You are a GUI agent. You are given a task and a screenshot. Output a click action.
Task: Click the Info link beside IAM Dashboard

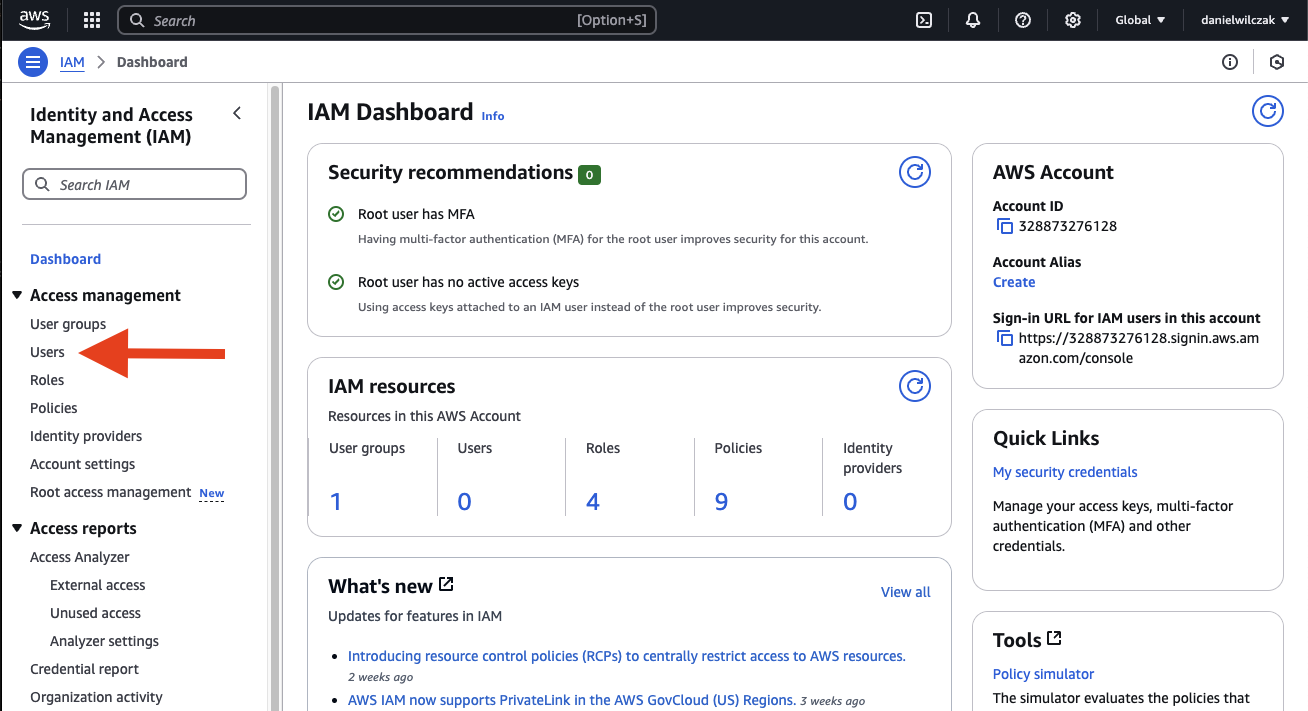click(493, 116)
